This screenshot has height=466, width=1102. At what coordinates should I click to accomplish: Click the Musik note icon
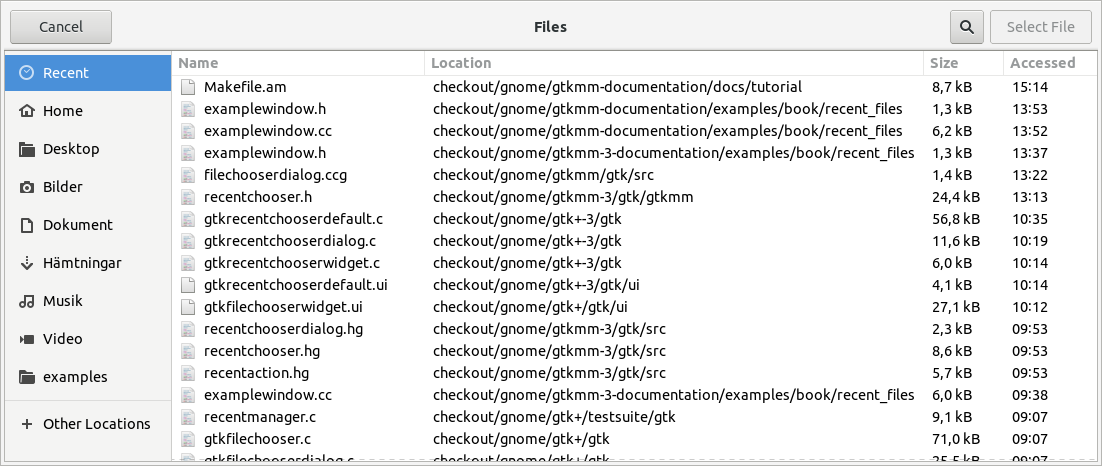[27, 301]
